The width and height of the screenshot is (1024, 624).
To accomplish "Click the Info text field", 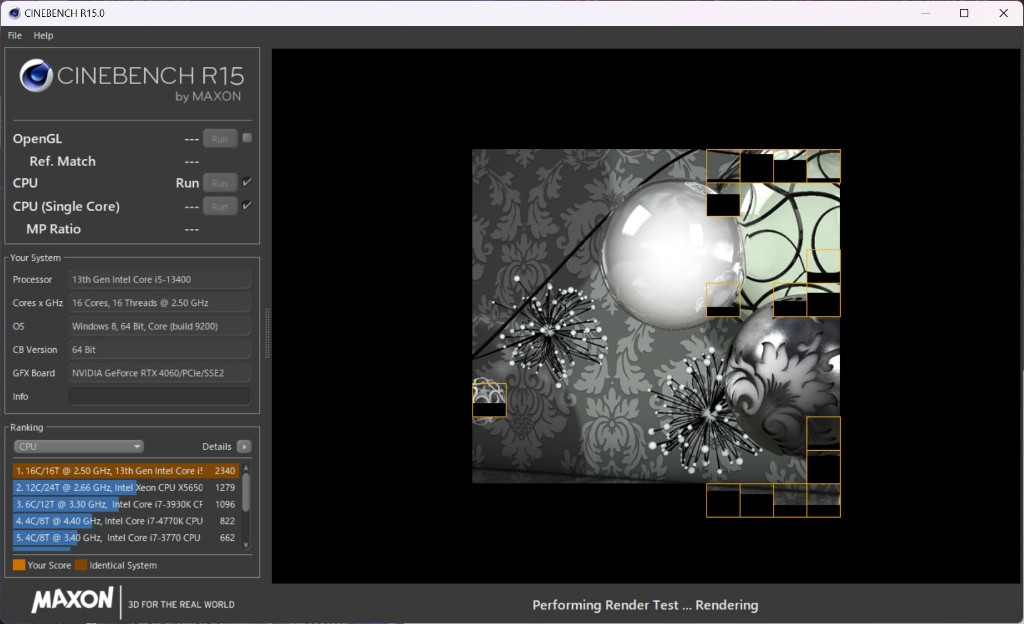I will point(159,397).
